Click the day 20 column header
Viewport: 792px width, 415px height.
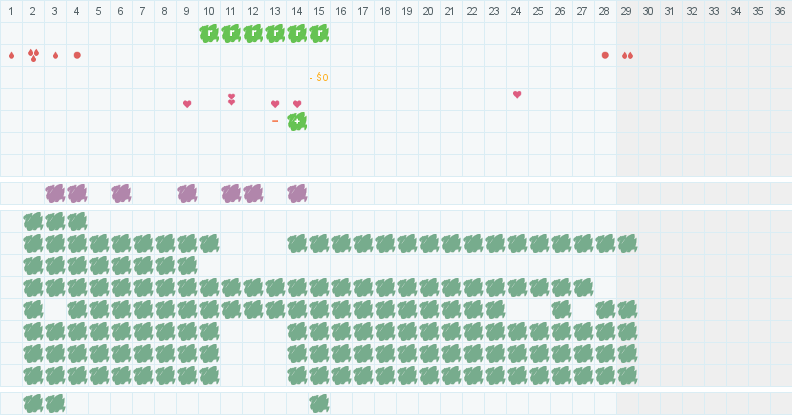[428, 11]
